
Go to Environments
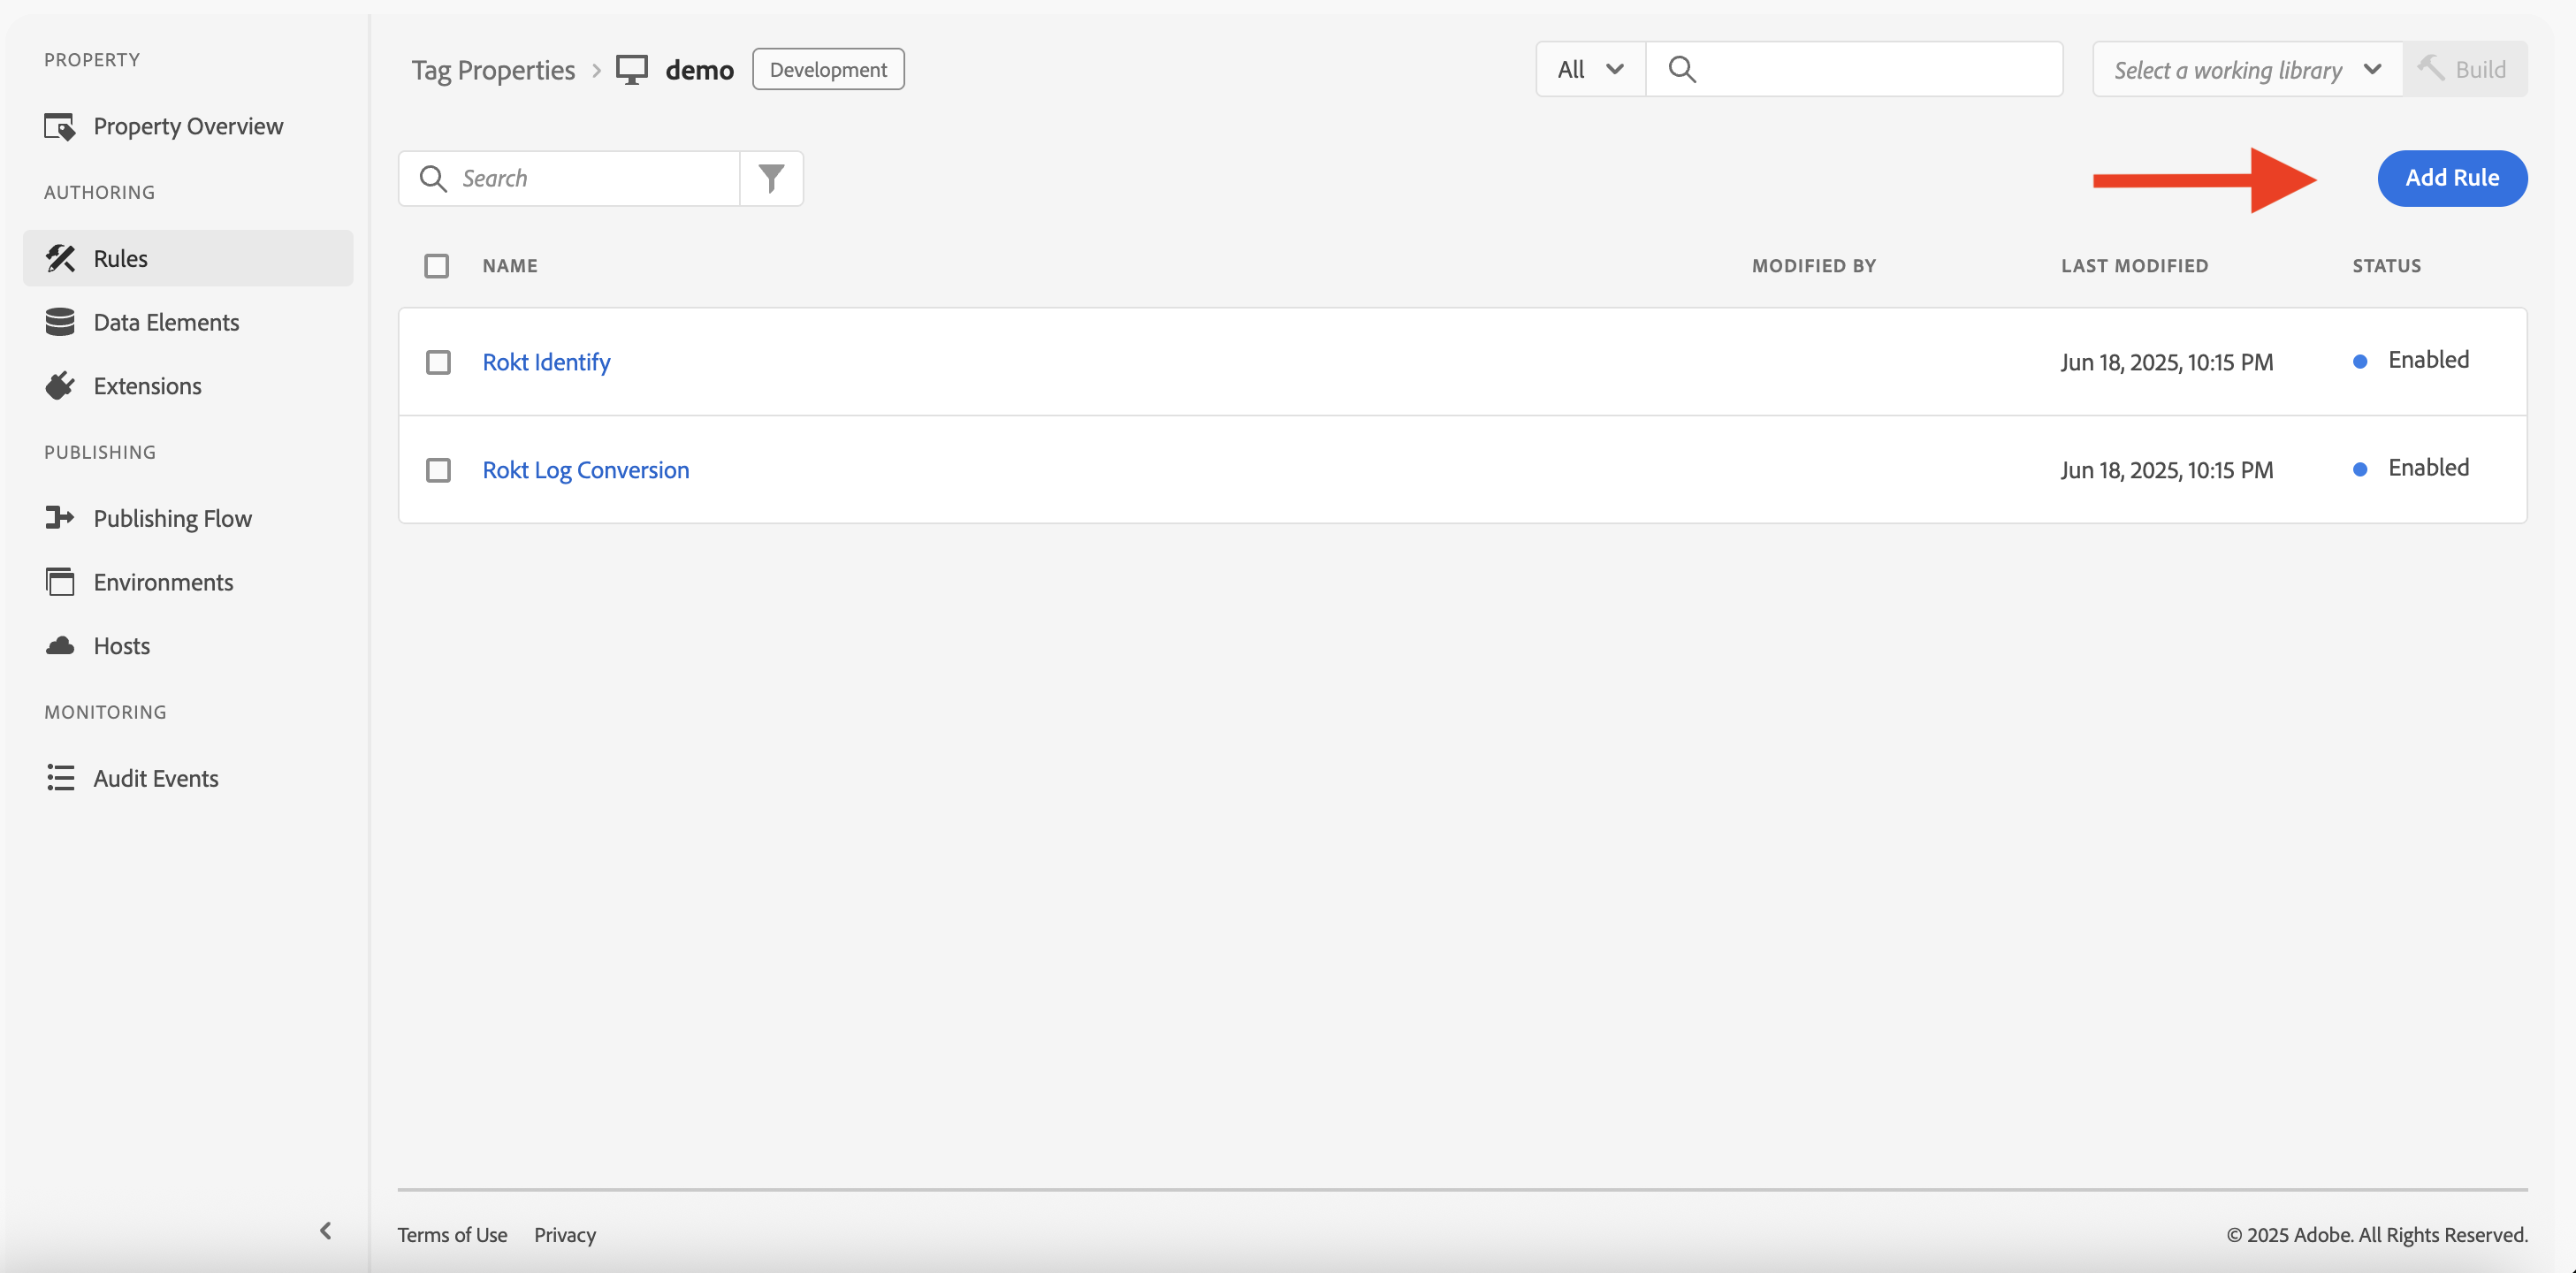[188, 582]
